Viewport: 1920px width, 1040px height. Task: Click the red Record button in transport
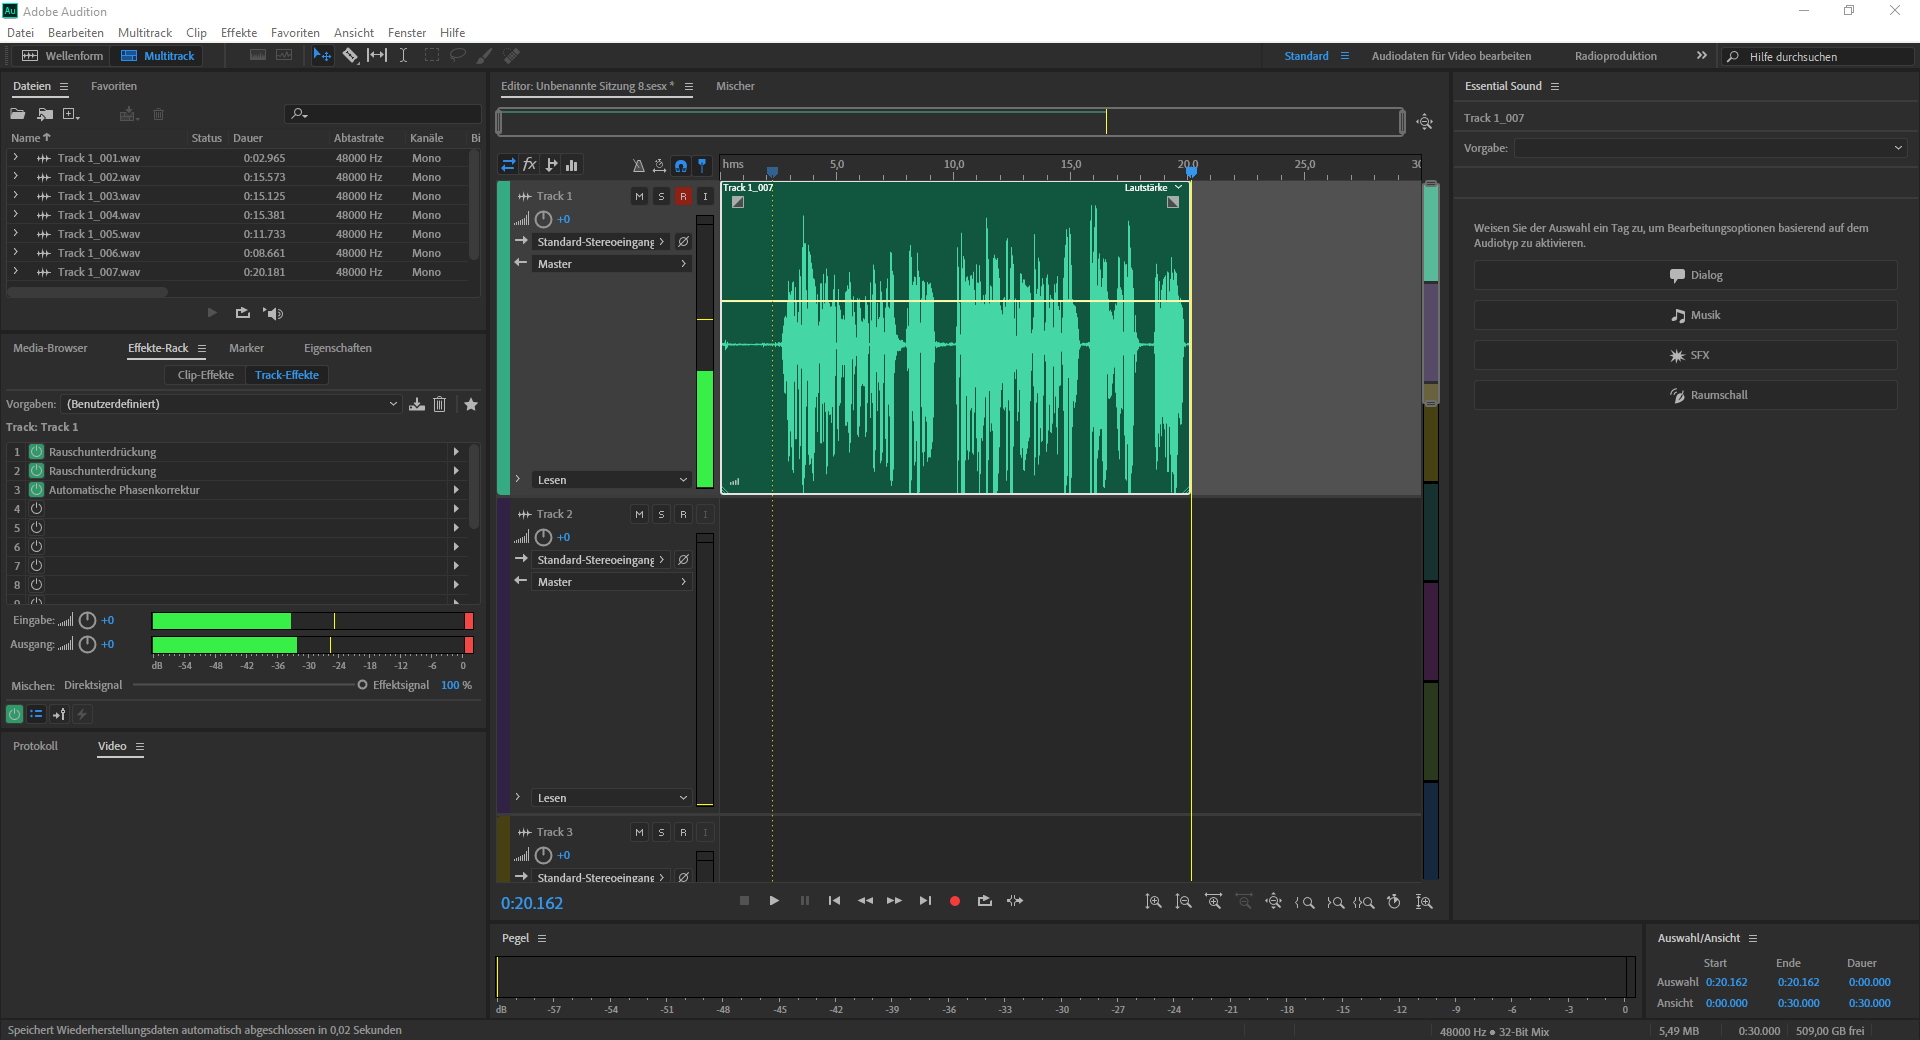click(954, 901)
